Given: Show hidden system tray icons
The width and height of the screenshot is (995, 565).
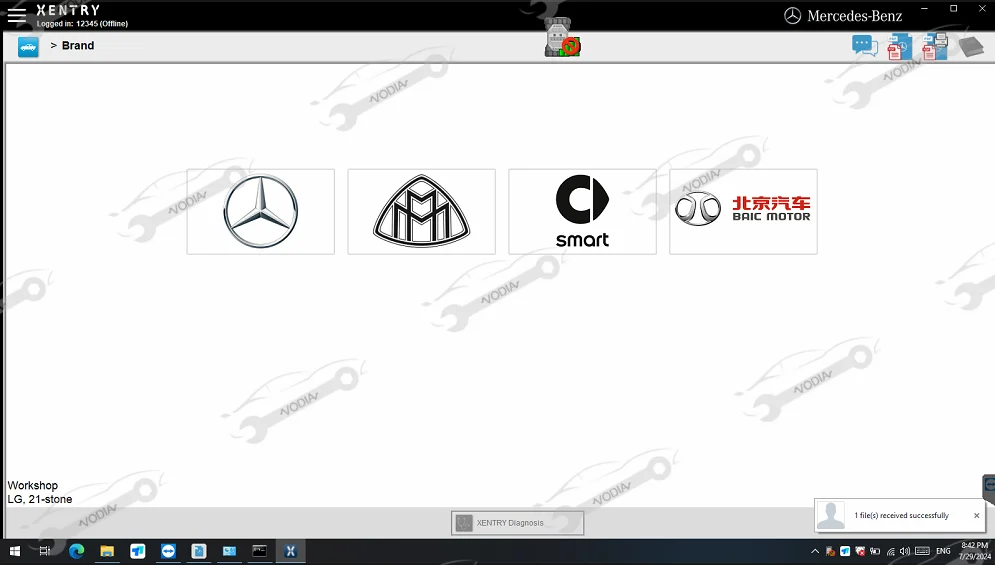Looking at the screenshot, I should tap(815, 551).
